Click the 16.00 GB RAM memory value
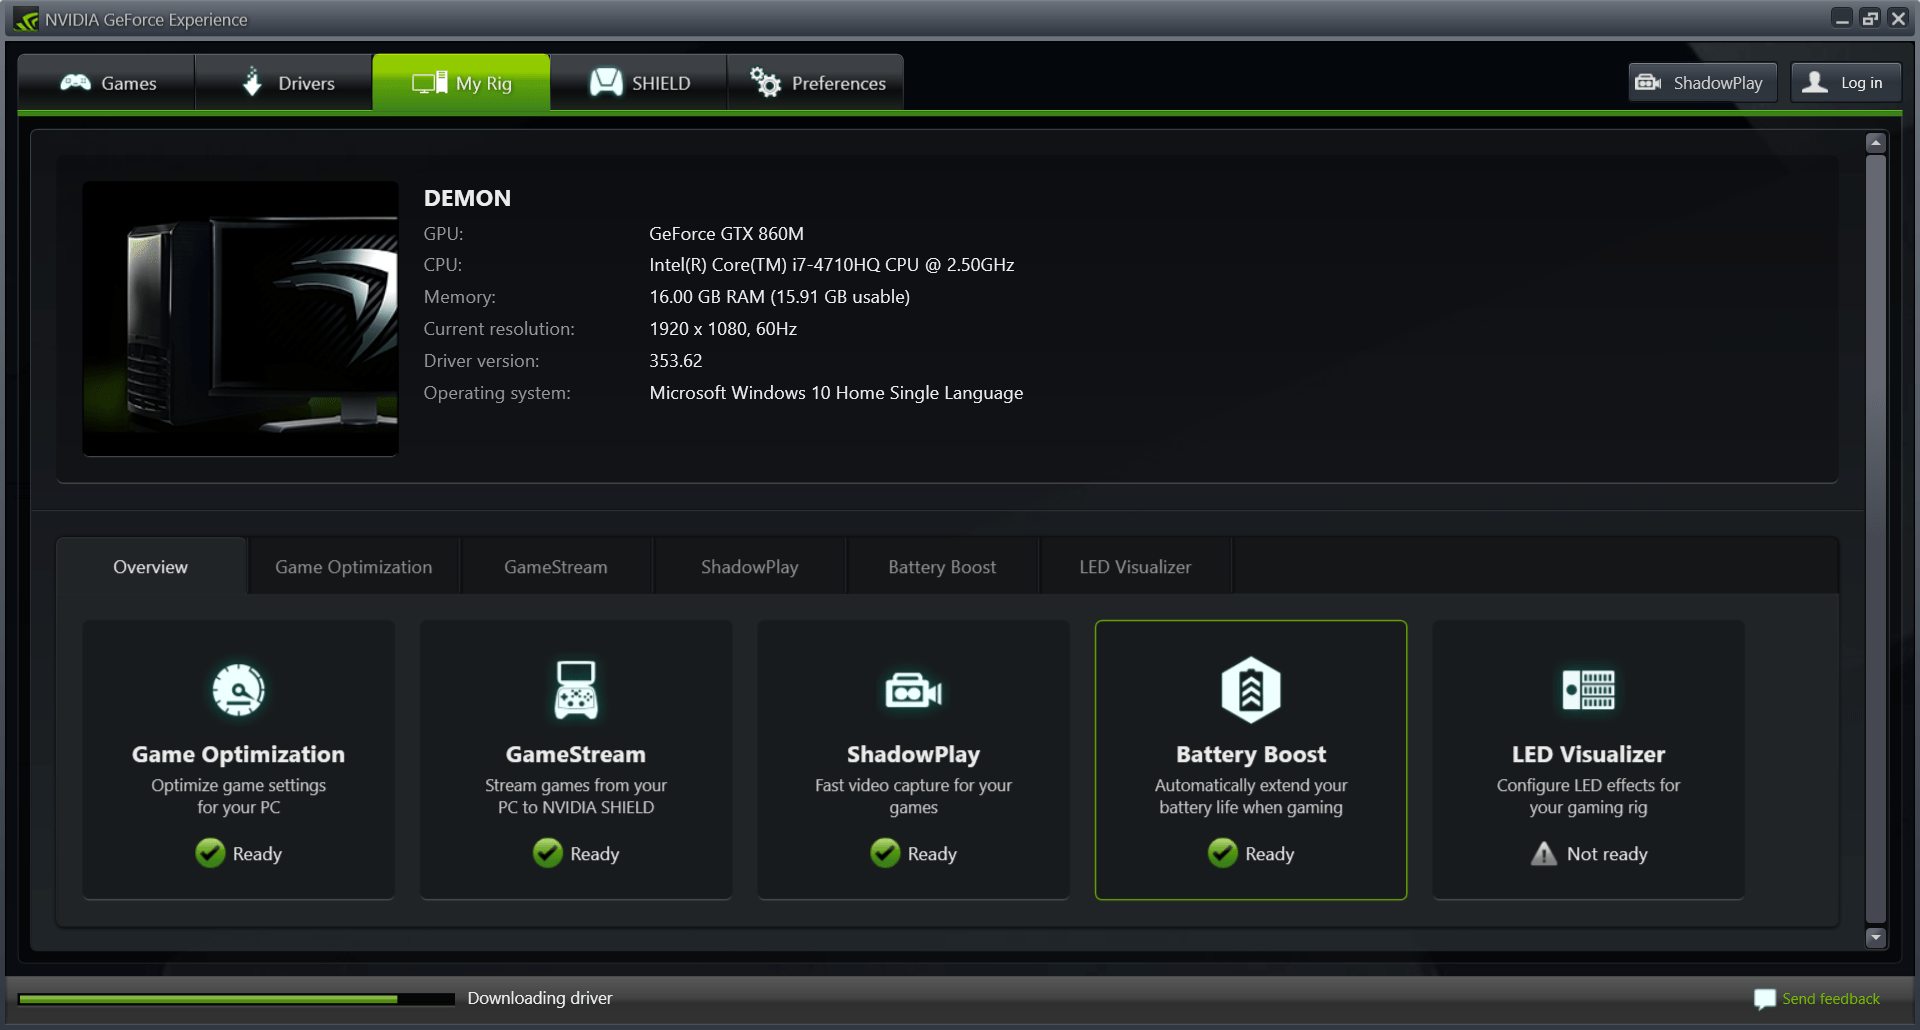1920x1030 pixels. point(780,297)
